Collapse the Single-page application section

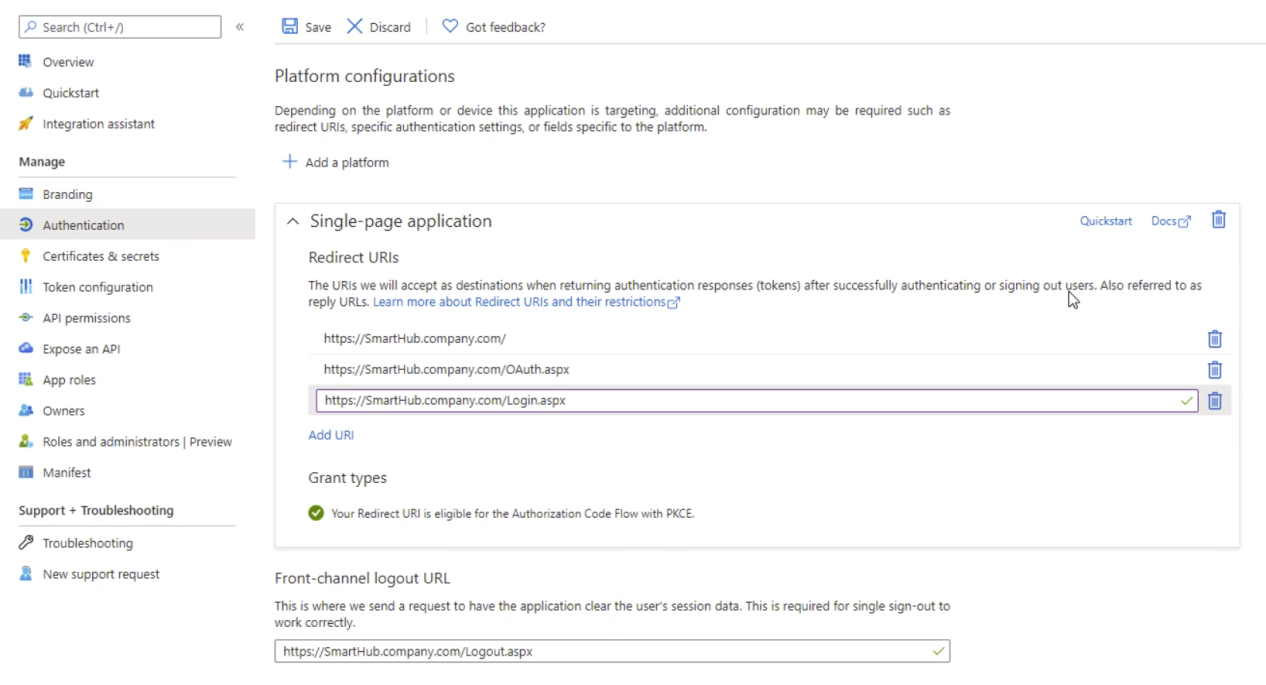tap(292, 222)
